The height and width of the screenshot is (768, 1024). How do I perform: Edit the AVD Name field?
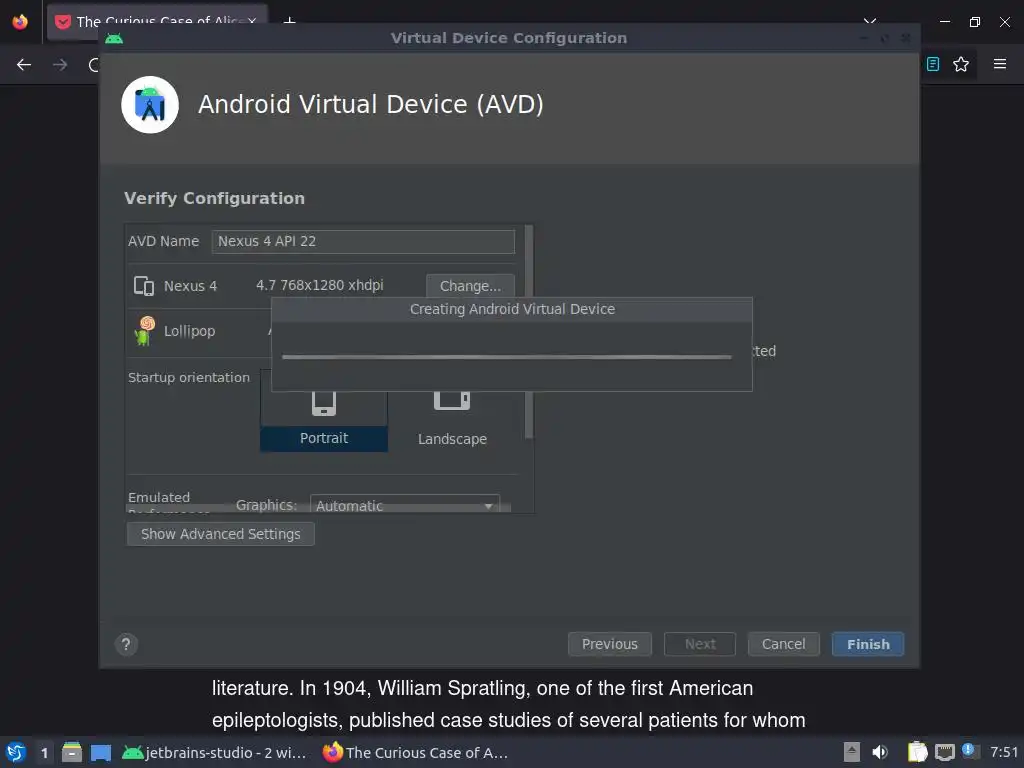click(x=363, y=241)
